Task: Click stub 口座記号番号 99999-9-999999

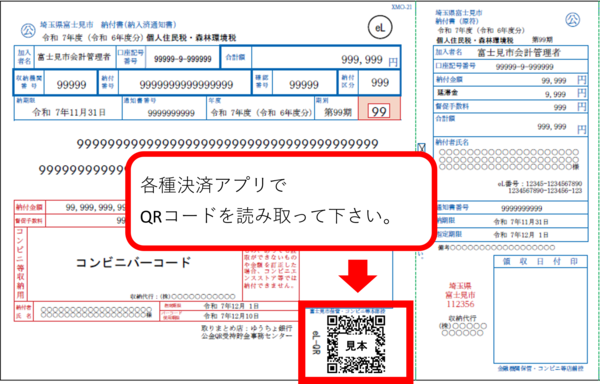Action: (510, 66)
